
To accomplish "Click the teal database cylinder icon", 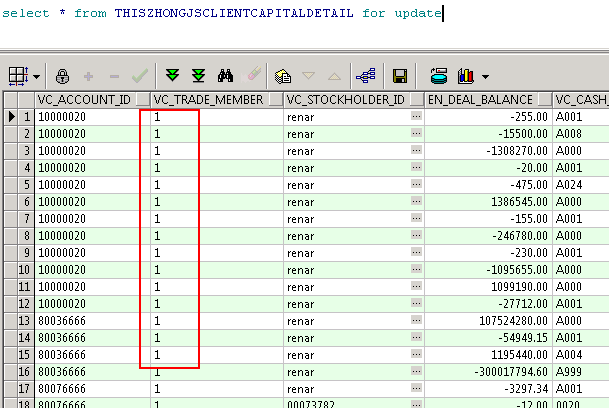I will [x=439, y=76].
